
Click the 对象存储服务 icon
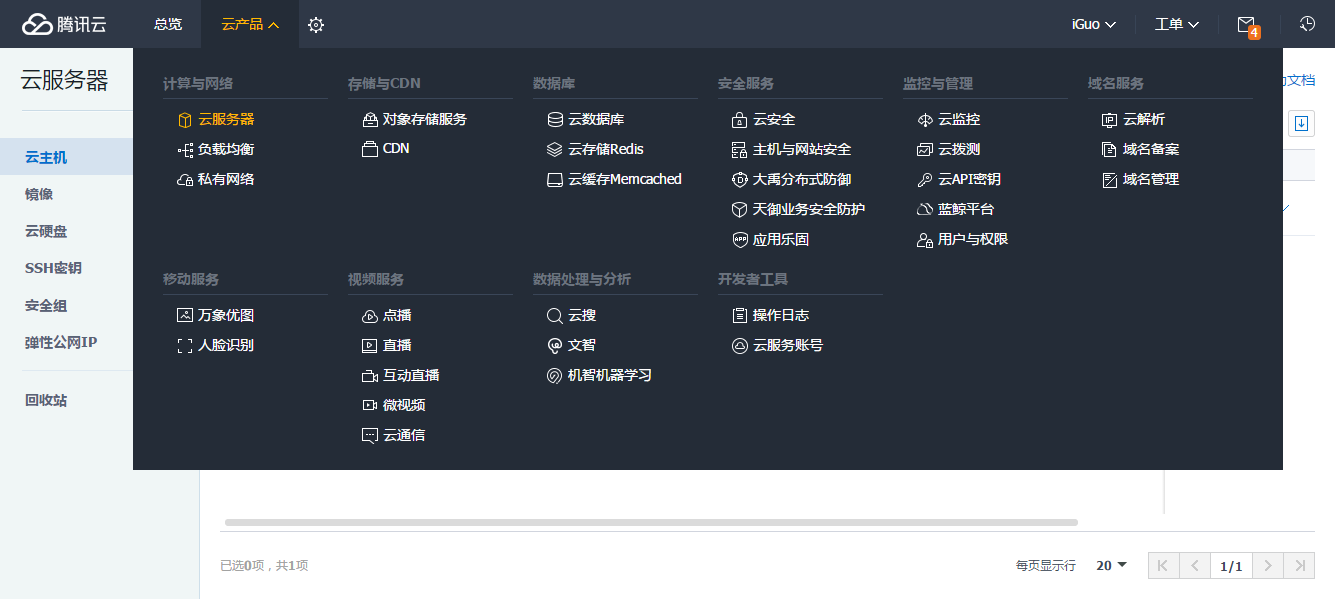coord(369,119)
